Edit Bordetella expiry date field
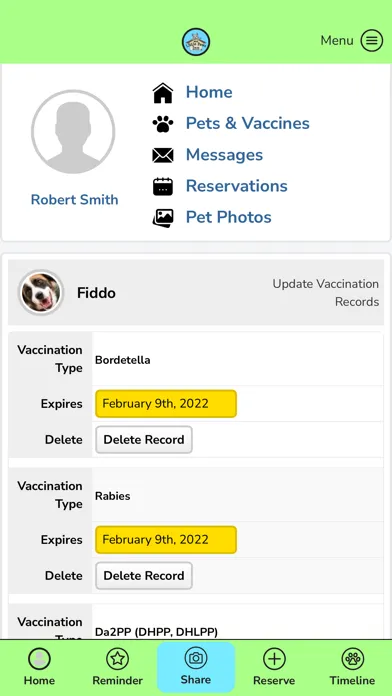 tap(166, 403)
